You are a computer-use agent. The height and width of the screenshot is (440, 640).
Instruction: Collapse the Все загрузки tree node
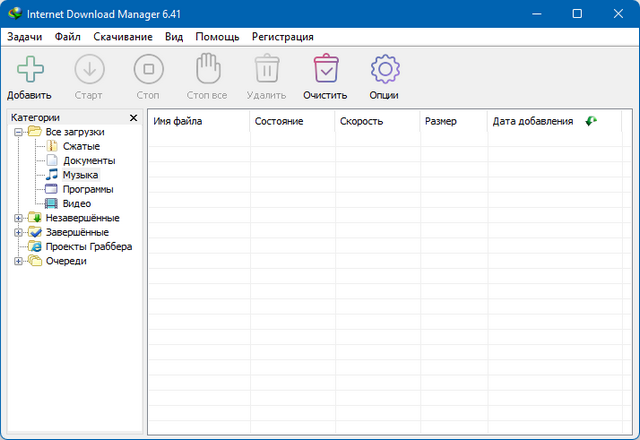(19, 132)
